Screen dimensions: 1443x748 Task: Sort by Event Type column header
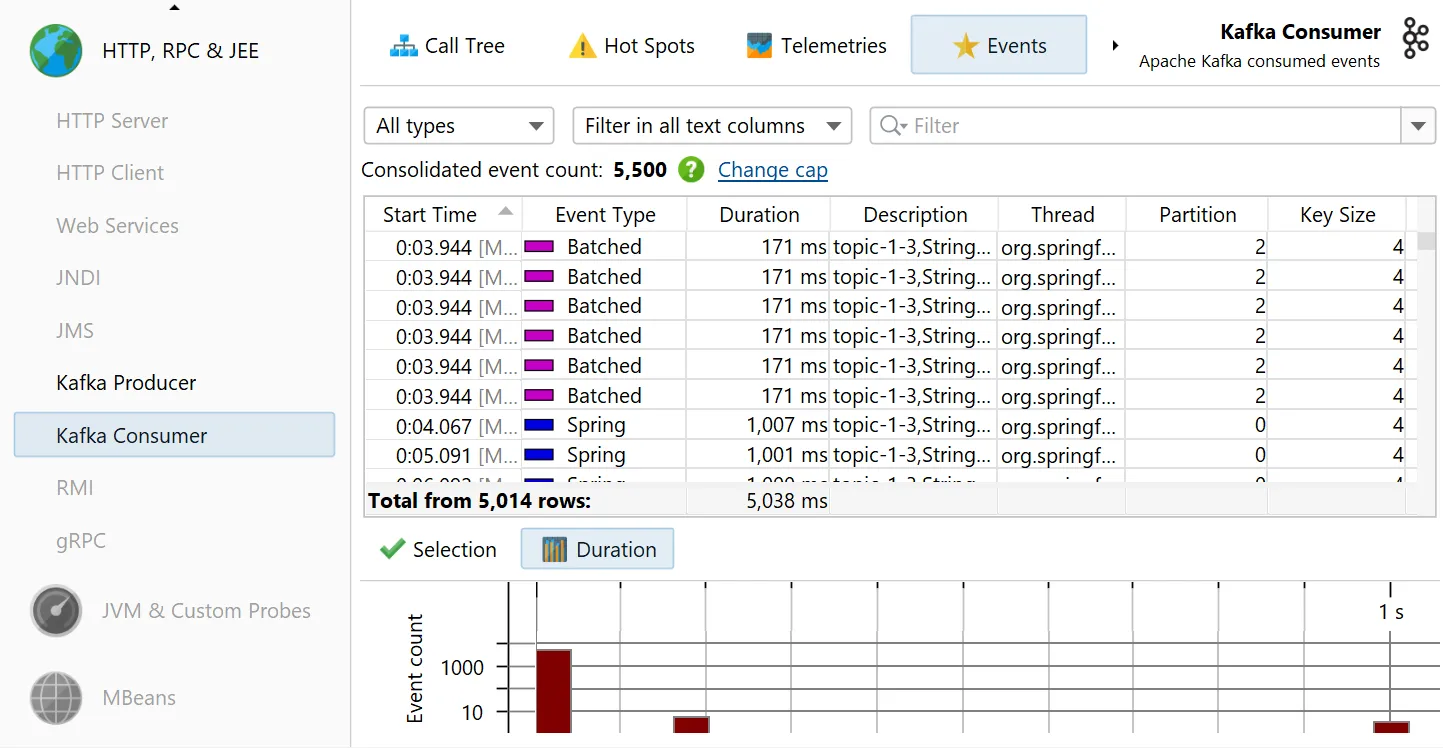pyautogui.click(x=605, y=214)
